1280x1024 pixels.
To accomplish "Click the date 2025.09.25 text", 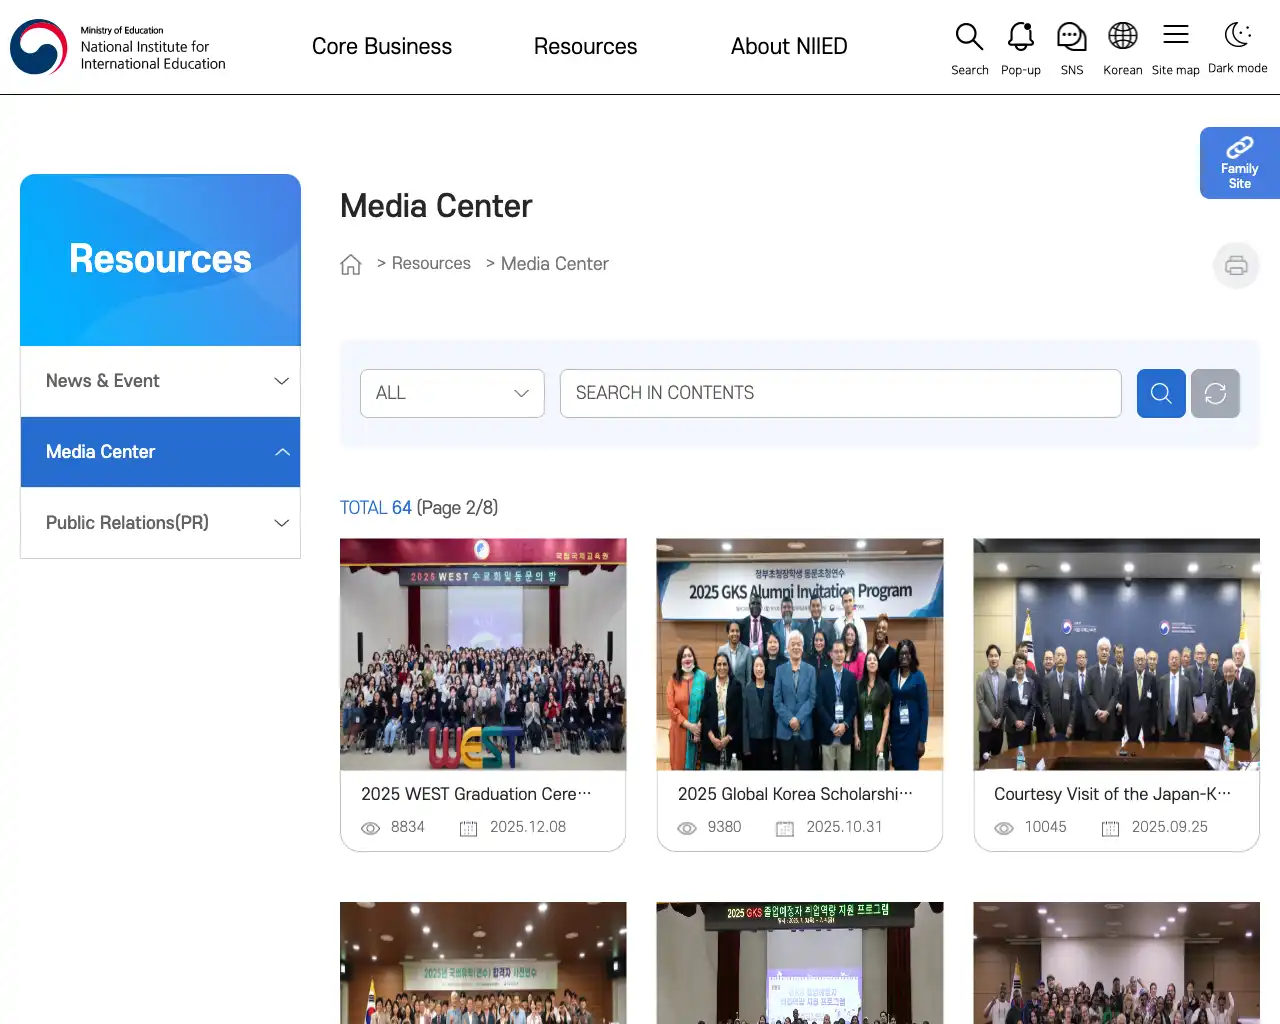I will point(1170,827).
